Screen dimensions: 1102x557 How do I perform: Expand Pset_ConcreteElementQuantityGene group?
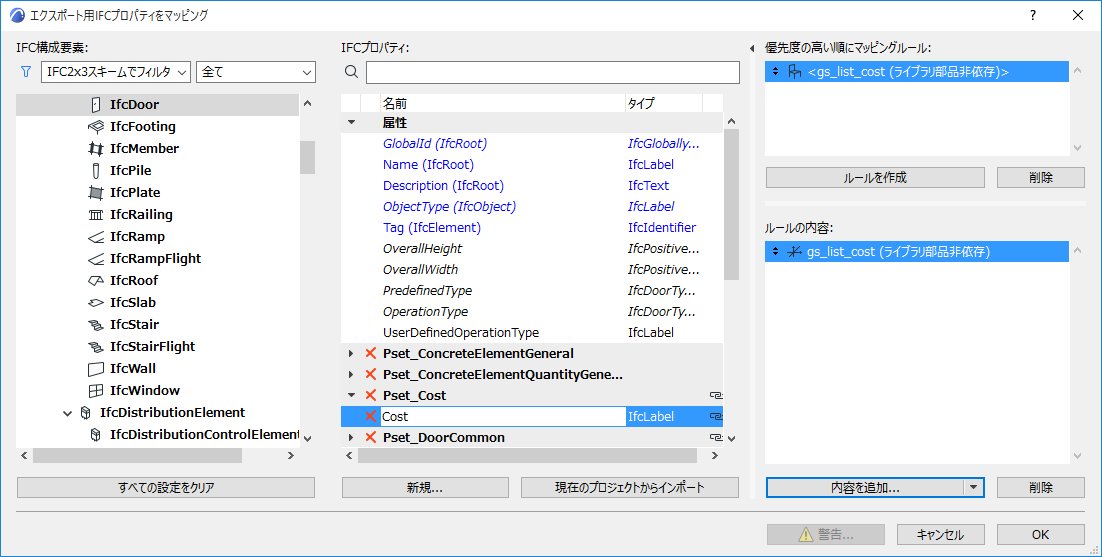[351, 374]
